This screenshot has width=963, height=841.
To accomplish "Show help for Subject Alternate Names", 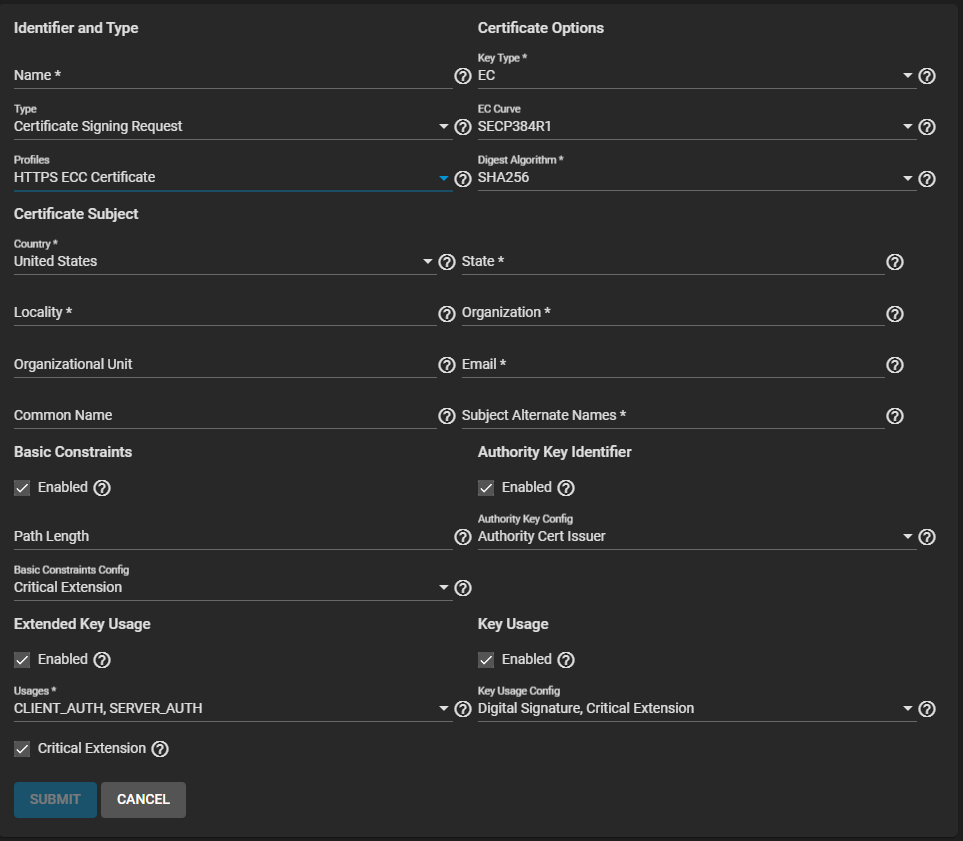I will pyautogui.click(x=895, y=416).
